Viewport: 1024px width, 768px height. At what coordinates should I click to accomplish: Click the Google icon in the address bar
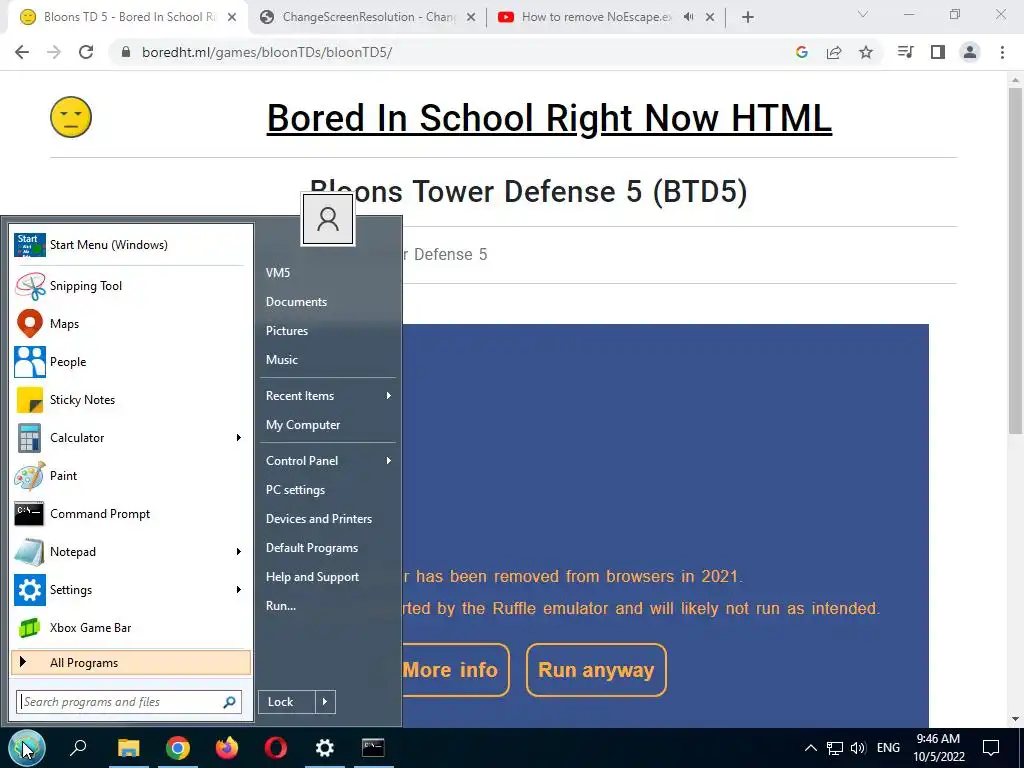tap(802, 52)
